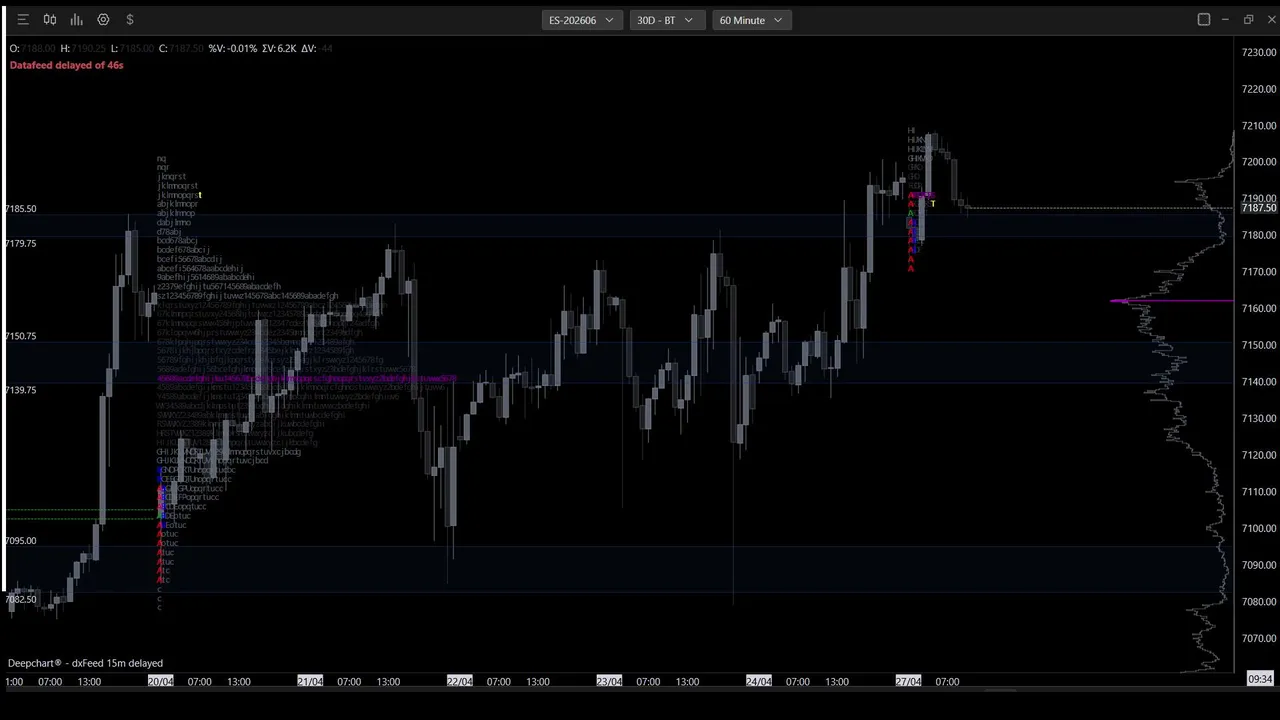Click the Datafeed delayed of 46s warning
Screen dimensions: 1280x720
(67, 65)
